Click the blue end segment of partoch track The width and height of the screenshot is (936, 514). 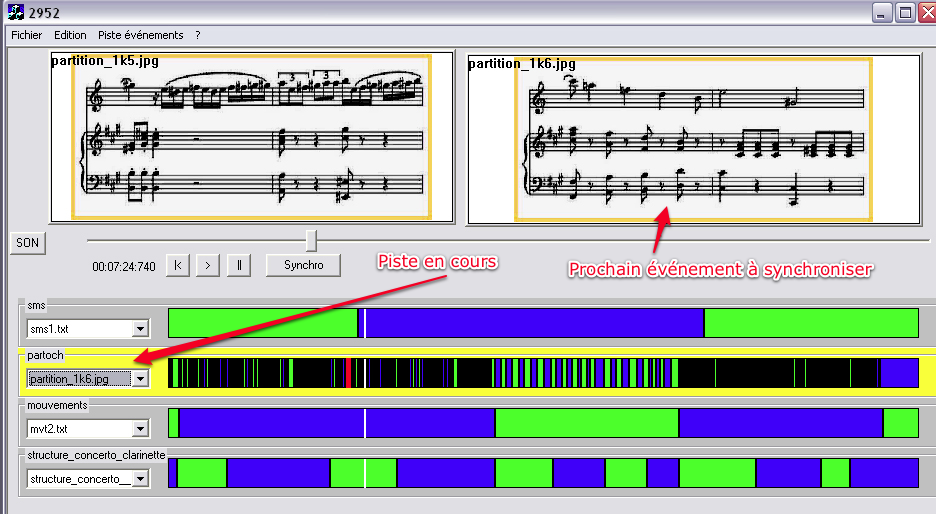point(900,373)
